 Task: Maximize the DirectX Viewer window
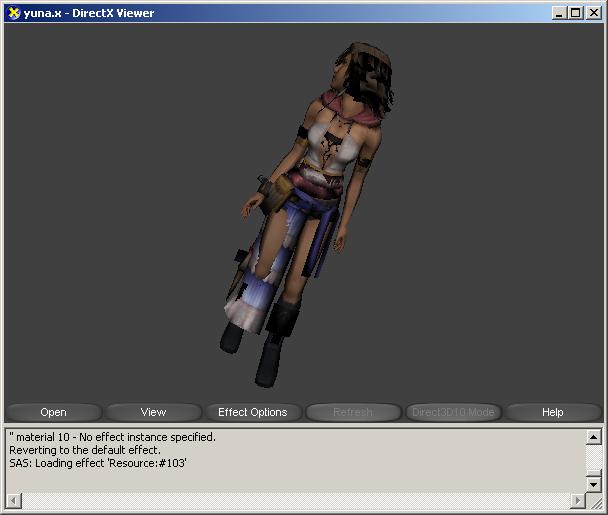[x=574, y=13]
